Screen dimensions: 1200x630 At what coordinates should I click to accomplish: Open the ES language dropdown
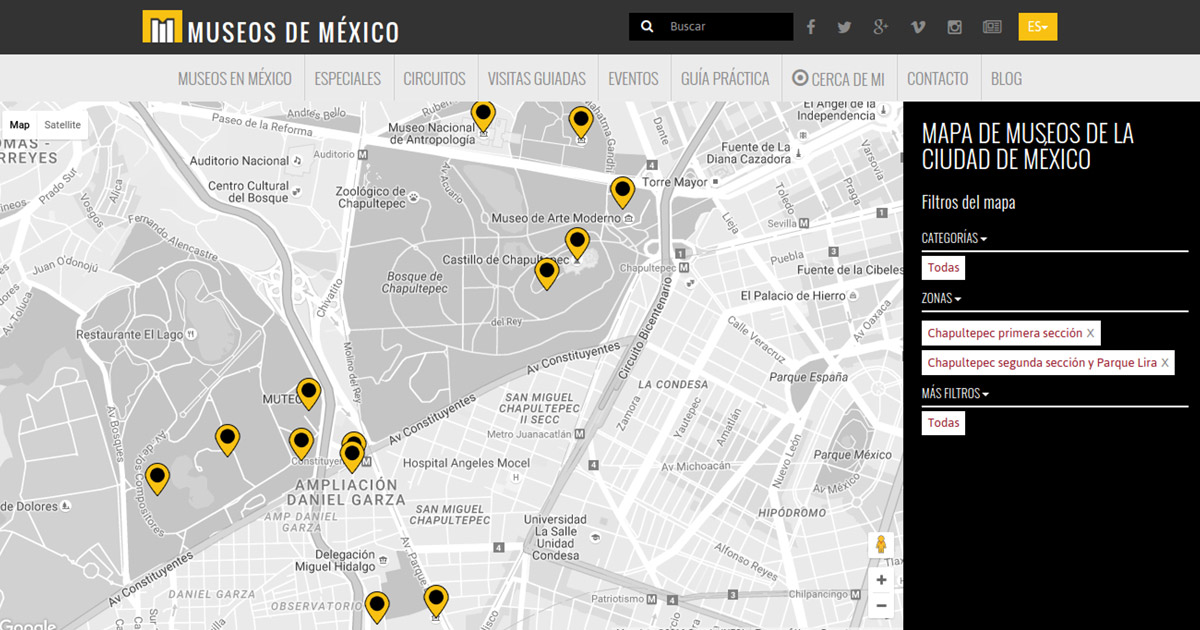click(1038, 27)
